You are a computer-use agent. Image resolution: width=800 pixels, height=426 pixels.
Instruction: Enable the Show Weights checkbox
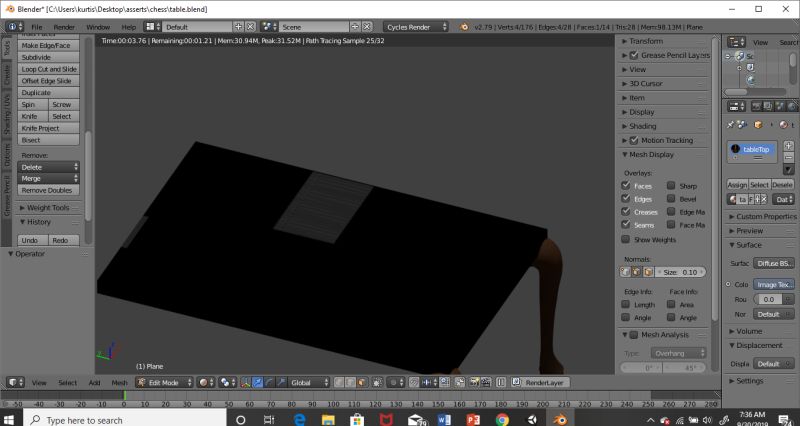click(626, 239)
